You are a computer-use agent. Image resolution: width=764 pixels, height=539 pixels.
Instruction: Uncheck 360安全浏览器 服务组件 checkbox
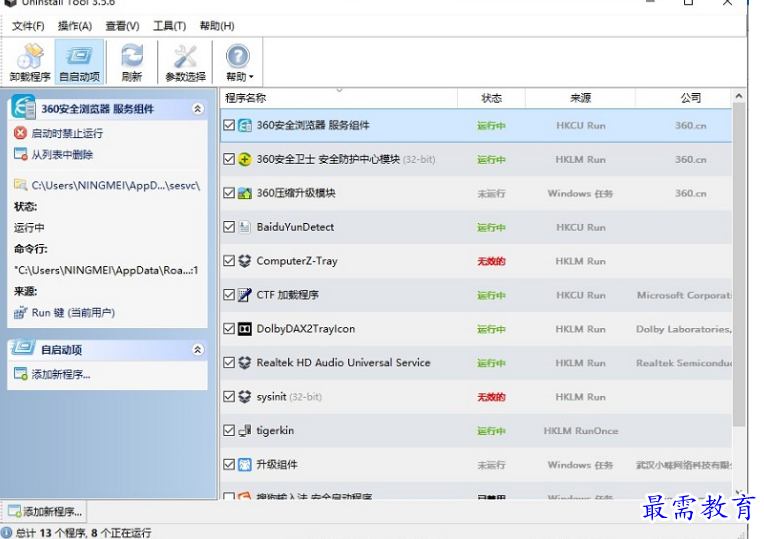click(x=229, y=125)
